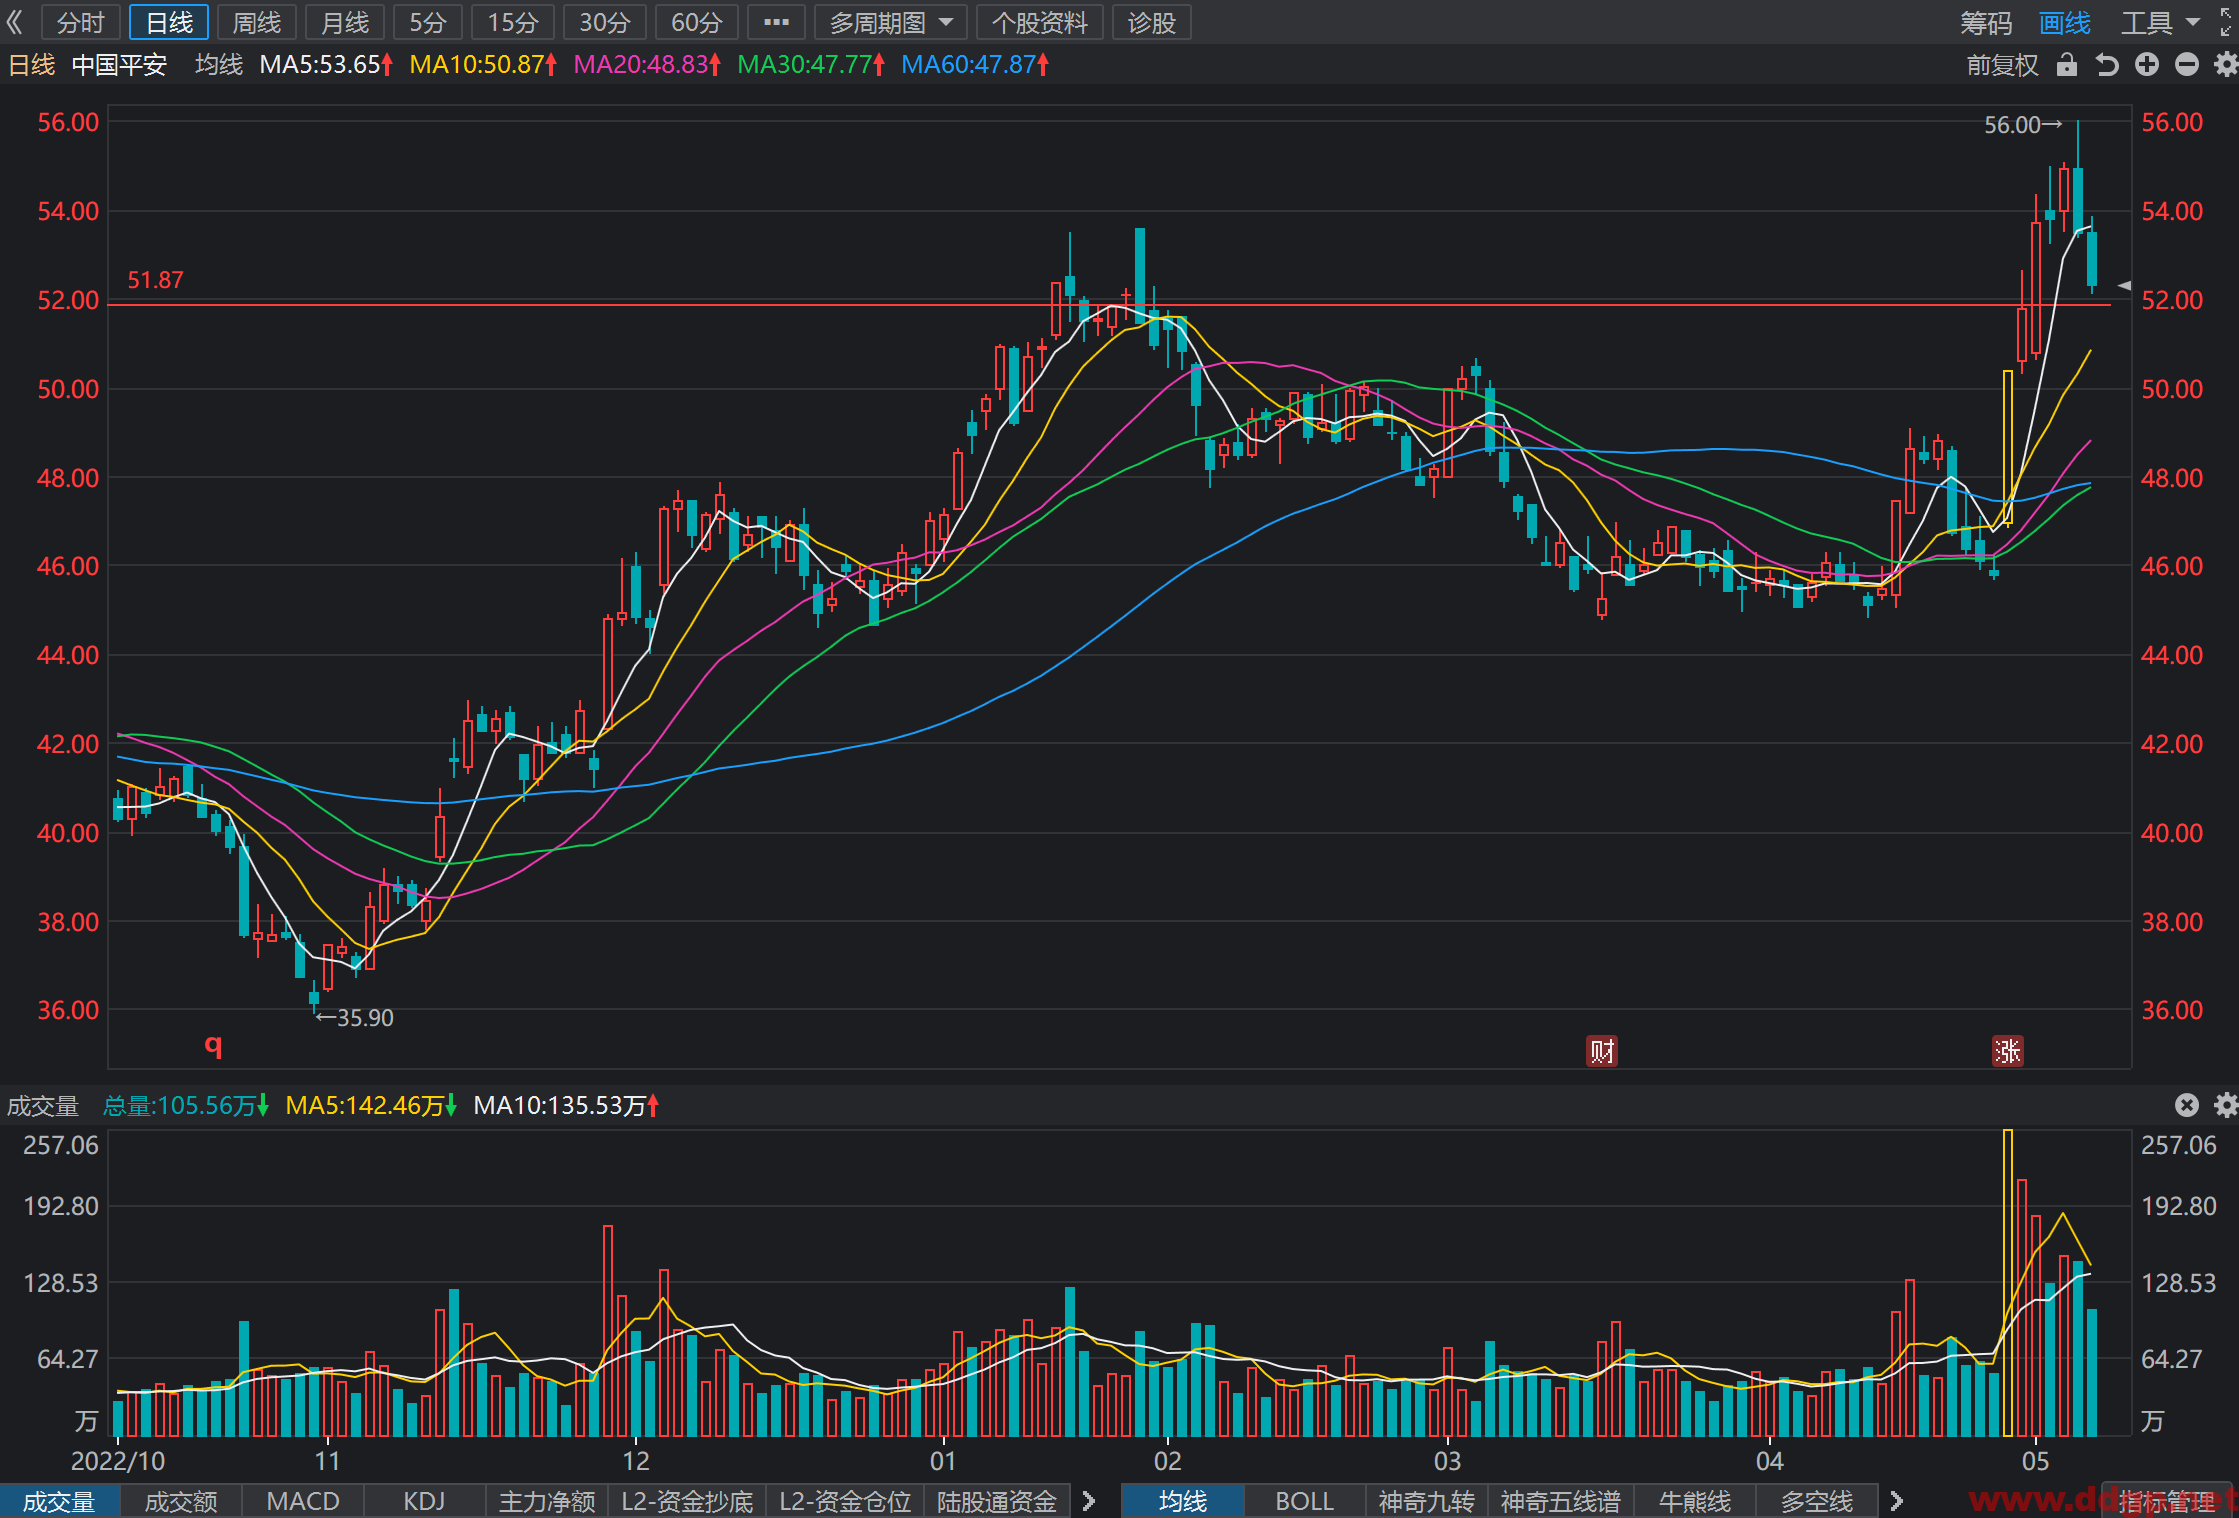Expand more periods via ellipsis button
The image size is (2239, 1518).
[776, 23]
